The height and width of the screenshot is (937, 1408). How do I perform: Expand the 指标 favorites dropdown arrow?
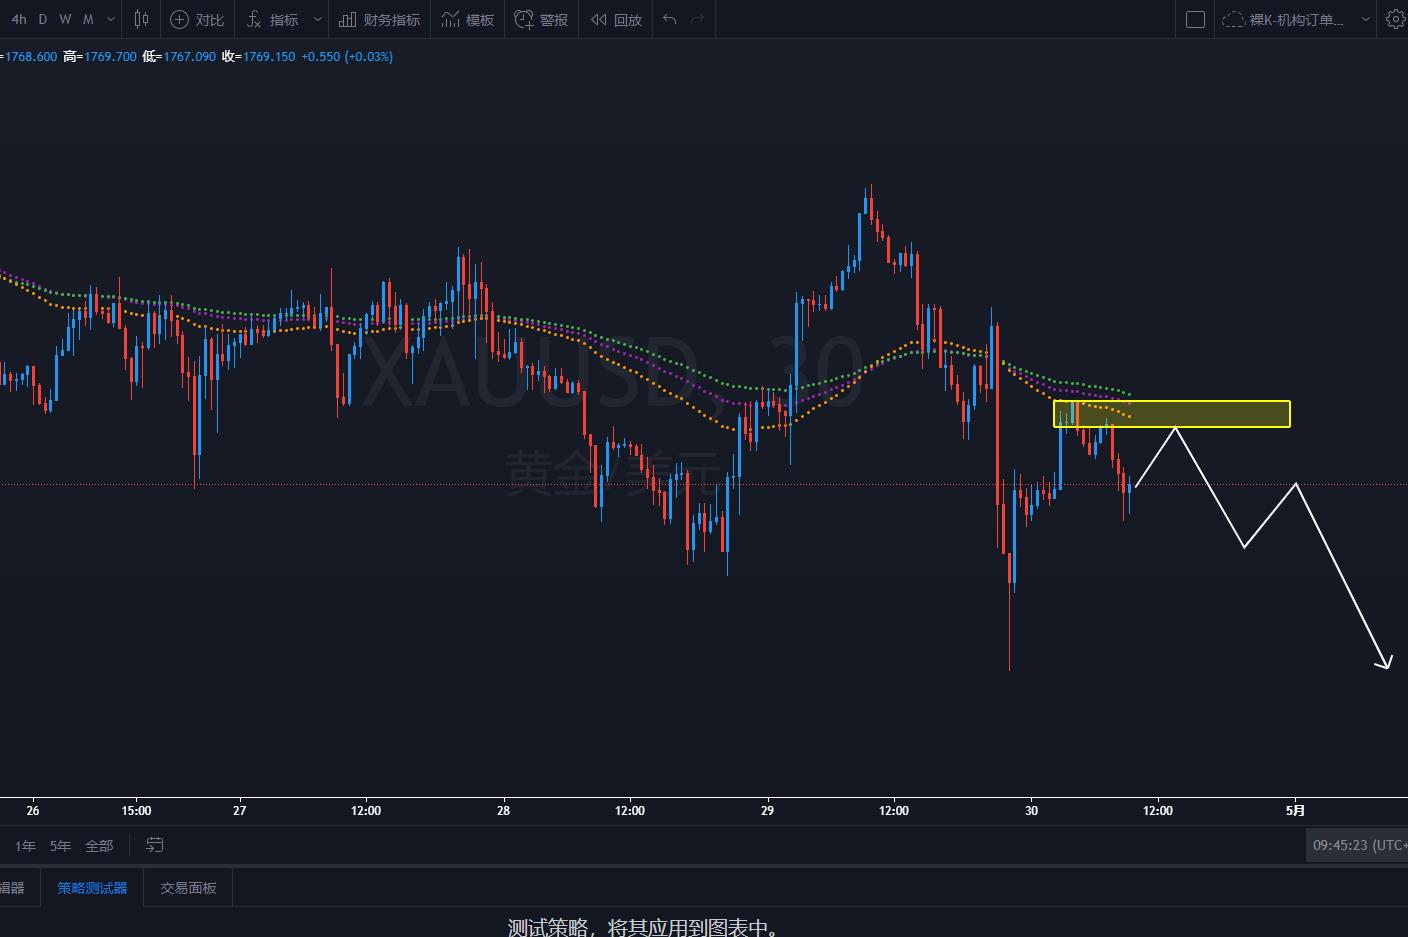click(x=318, y=19)
